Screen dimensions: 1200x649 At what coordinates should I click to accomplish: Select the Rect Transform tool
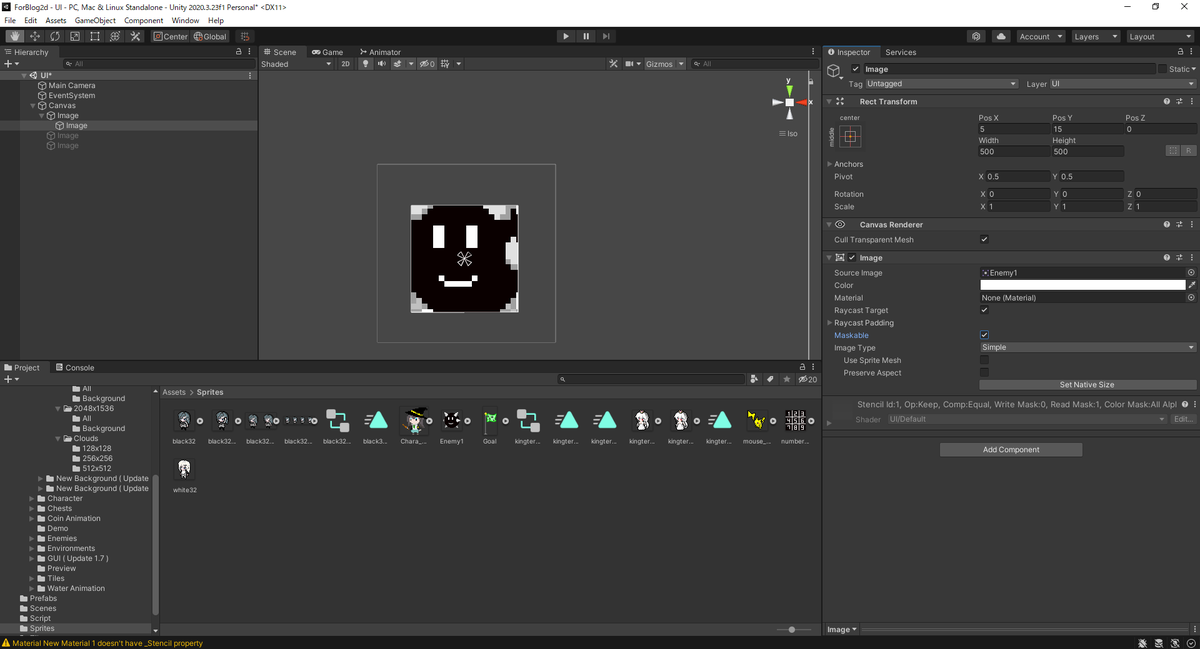[94, 36]
